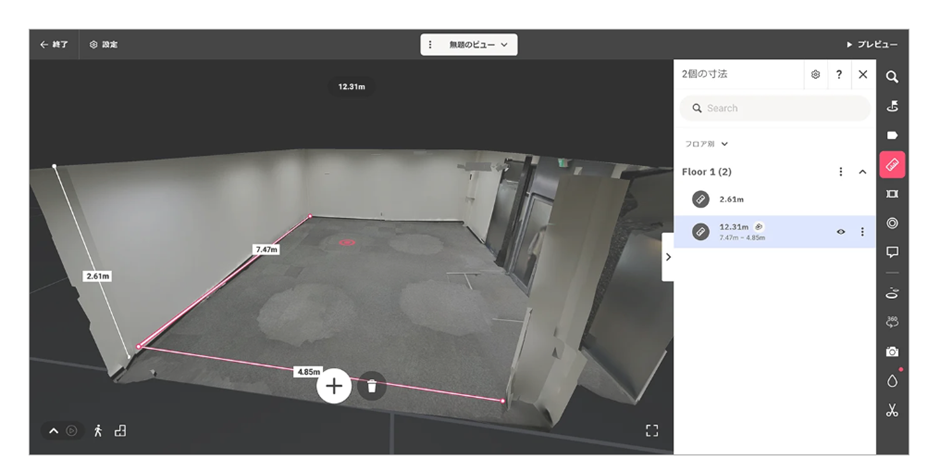Start the プレビュー preview
Viewport: 940px width, 473px height.
872,44
